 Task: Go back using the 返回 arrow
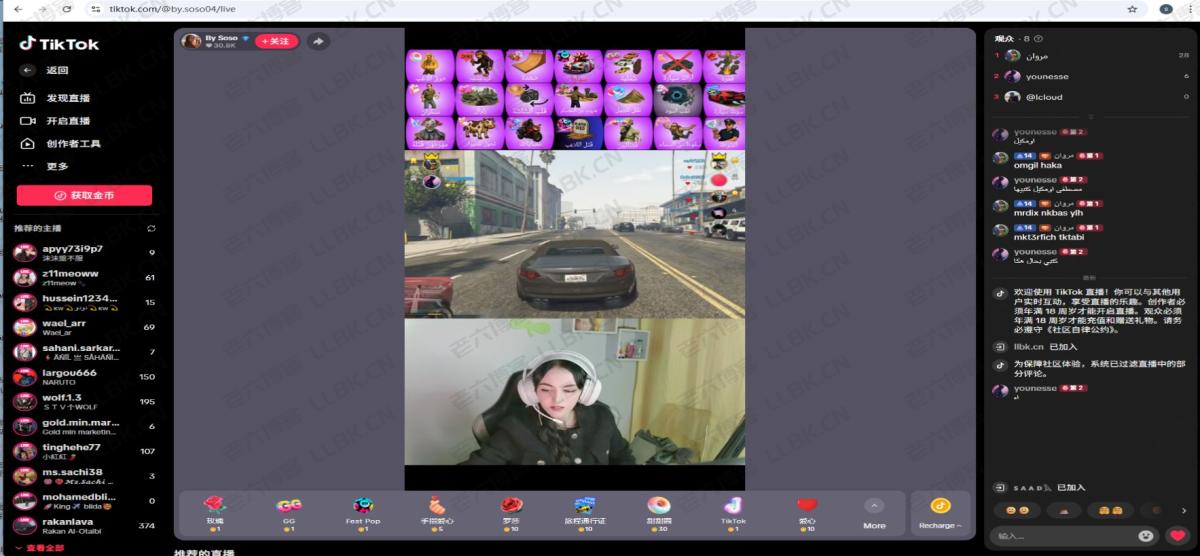point(28,71)
